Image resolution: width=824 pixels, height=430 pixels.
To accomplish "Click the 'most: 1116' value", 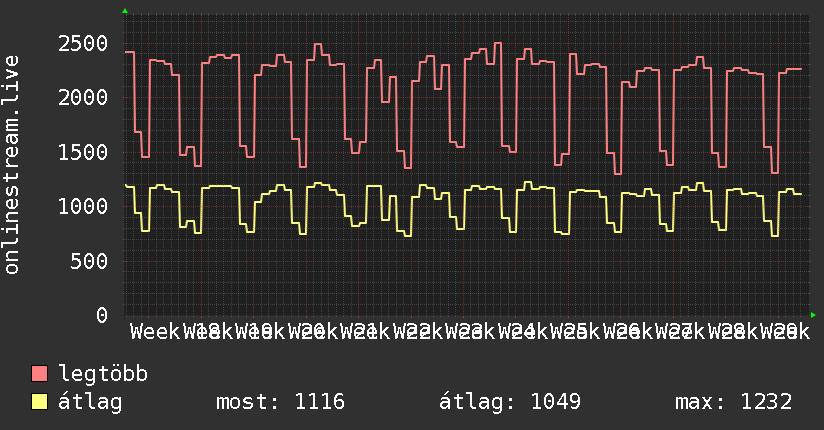I will click(x=281, y=402).
